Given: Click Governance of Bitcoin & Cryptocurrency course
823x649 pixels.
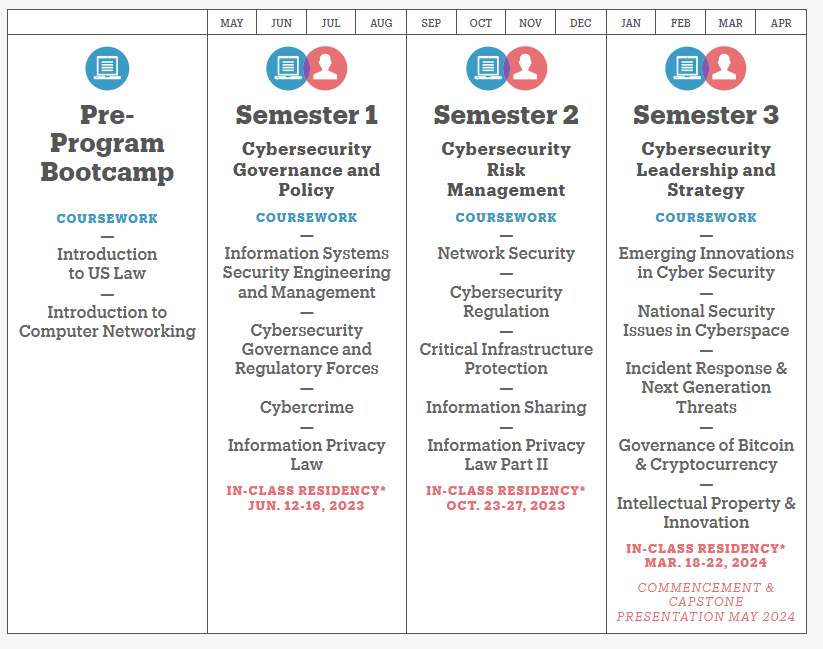Looking at the screenshot, I should (706, 455).
